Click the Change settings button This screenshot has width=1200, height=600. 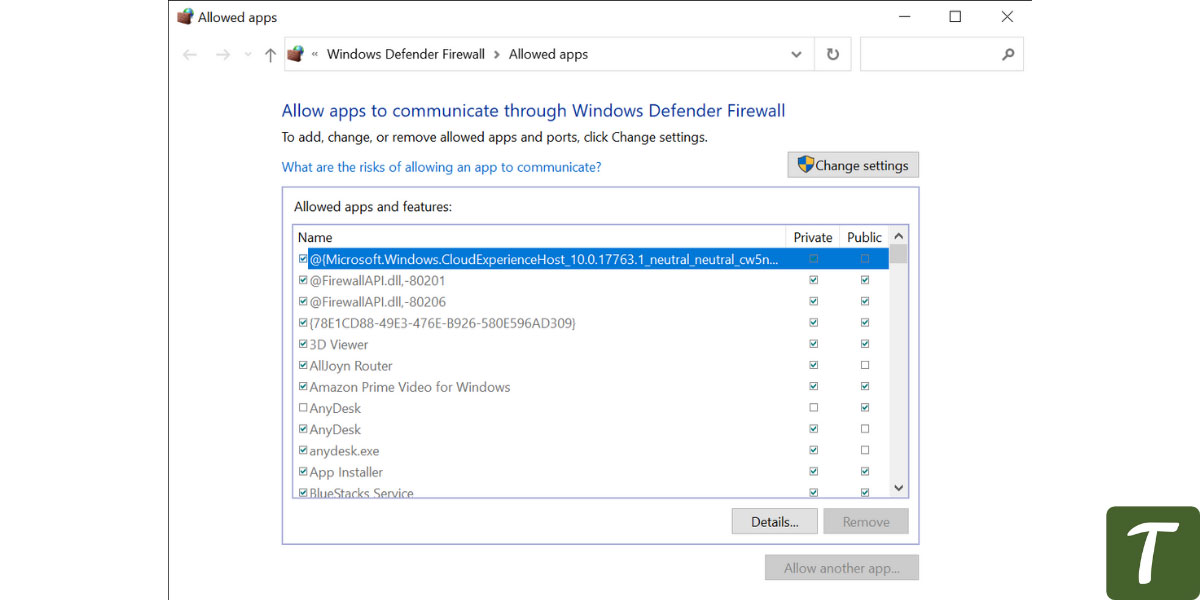pyautogui.click(x=853, y=165)
